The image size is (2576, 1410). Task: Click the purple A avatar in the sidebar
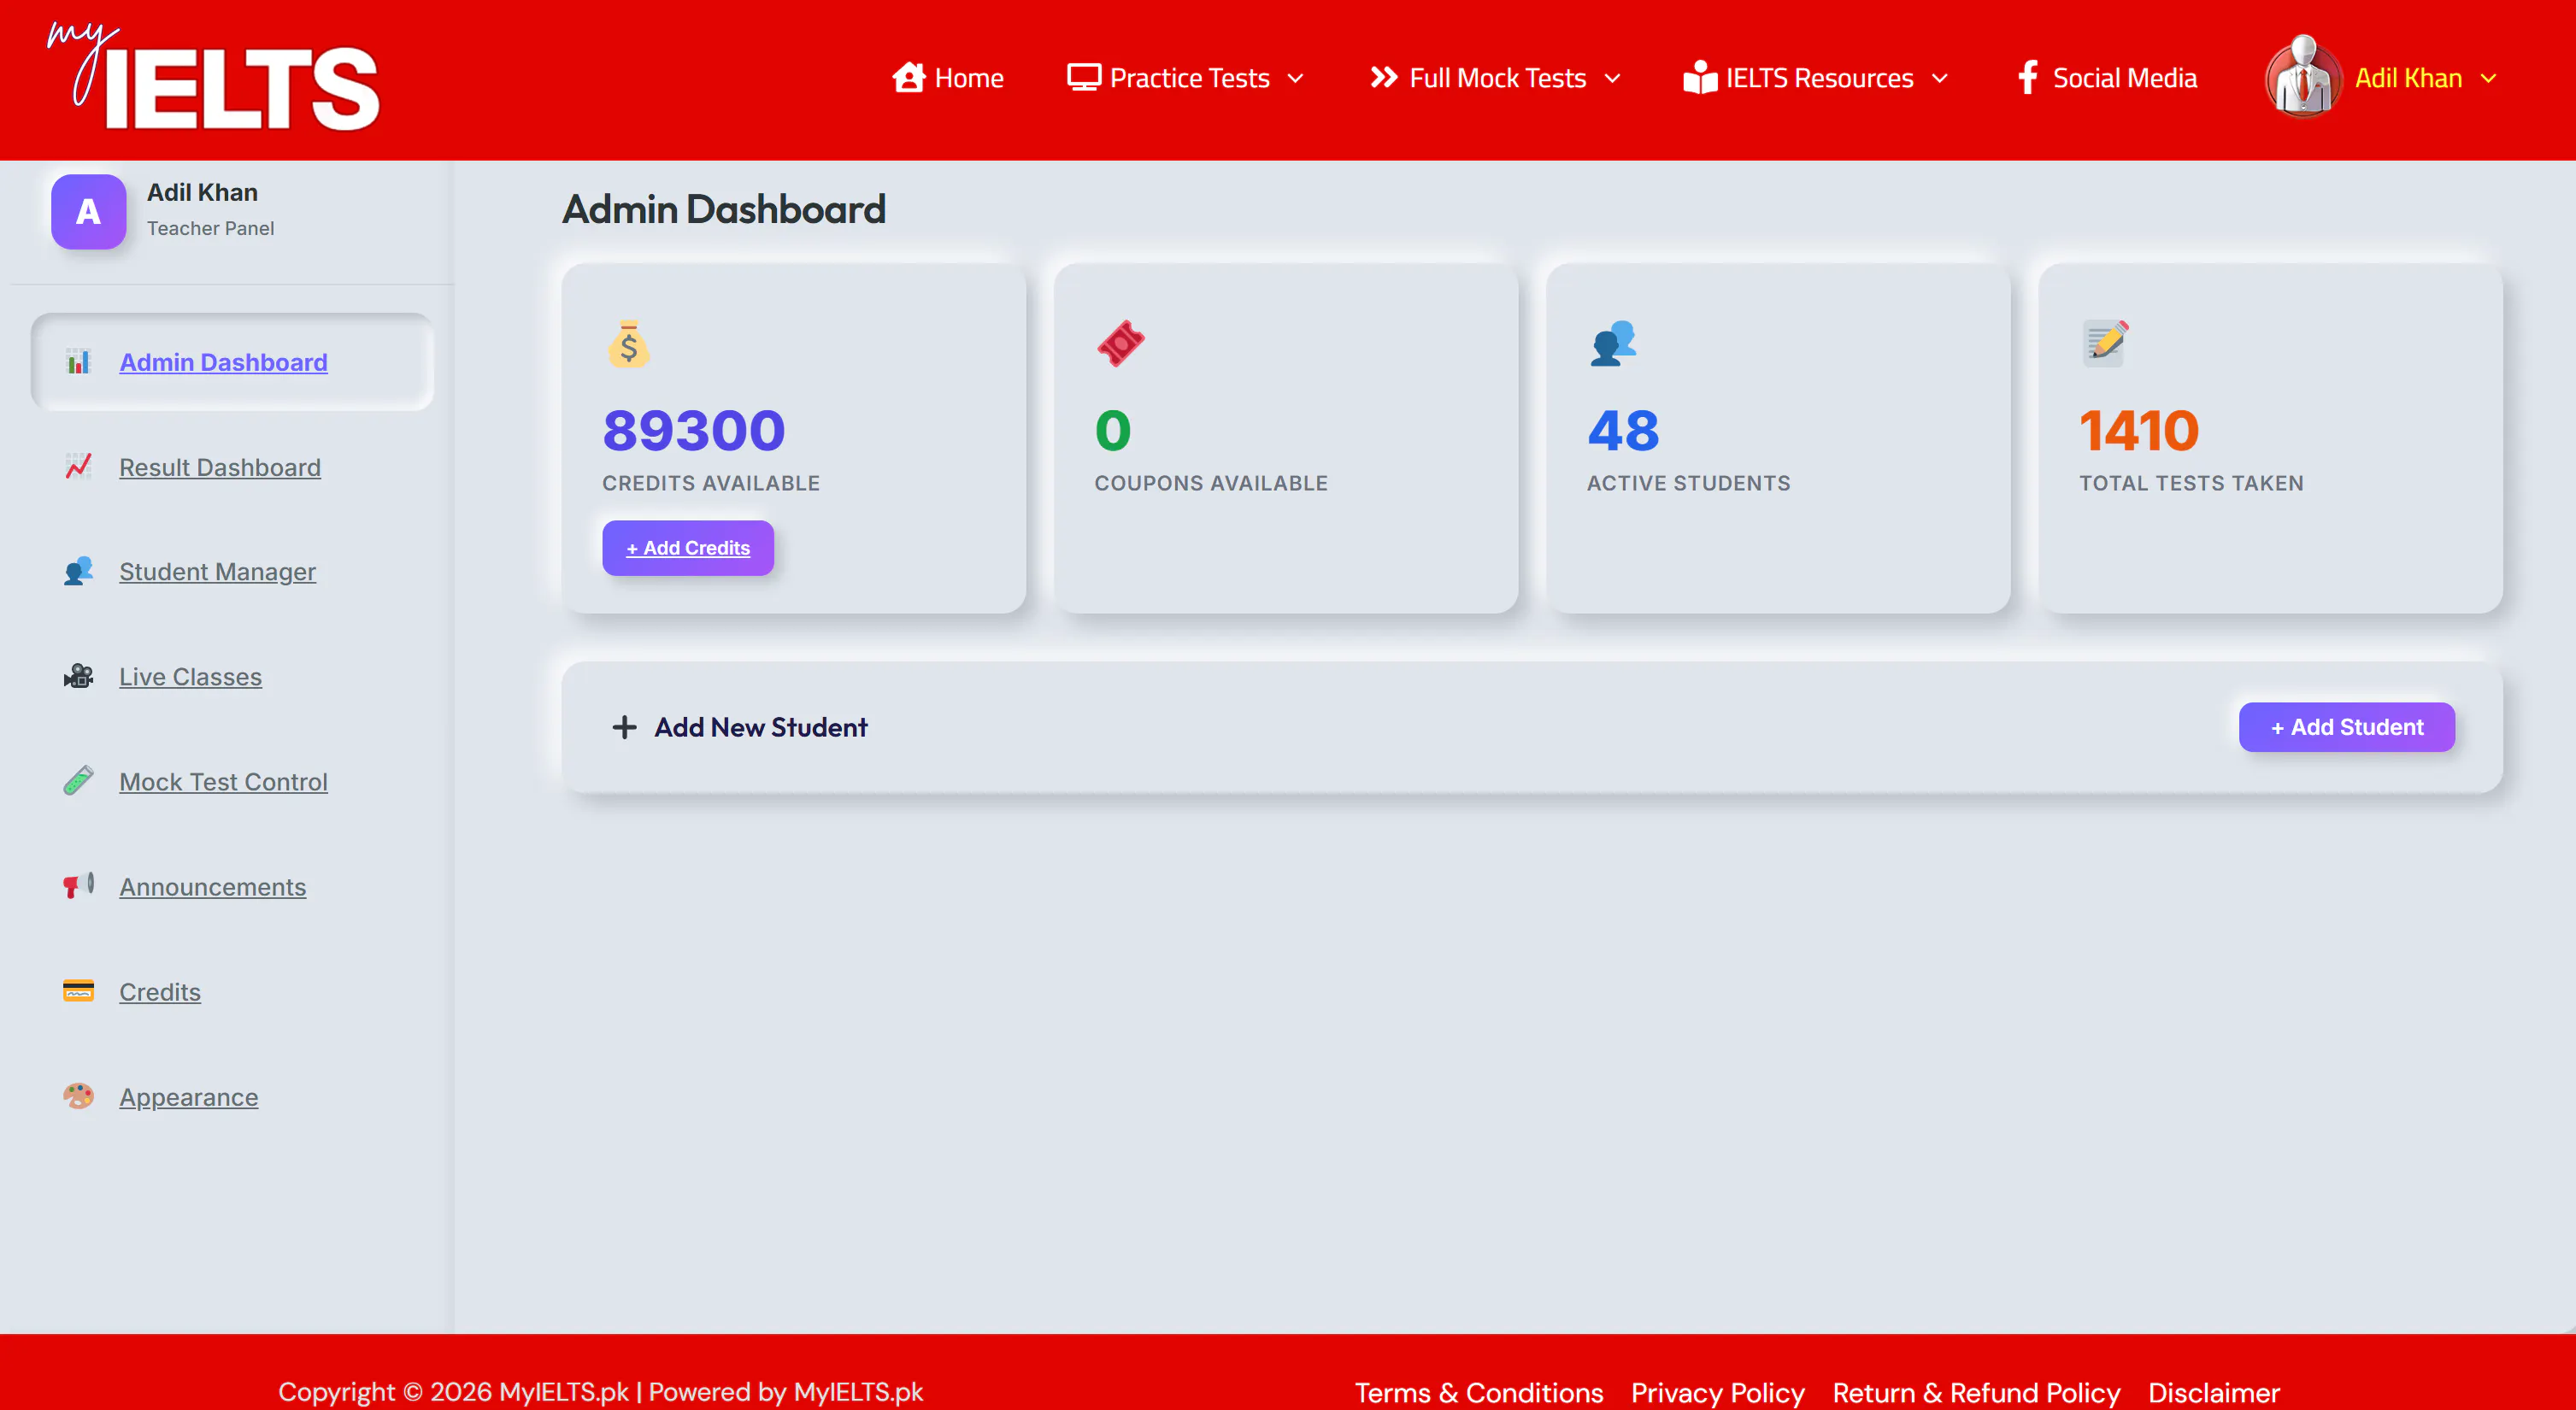(x=88, y=211)
